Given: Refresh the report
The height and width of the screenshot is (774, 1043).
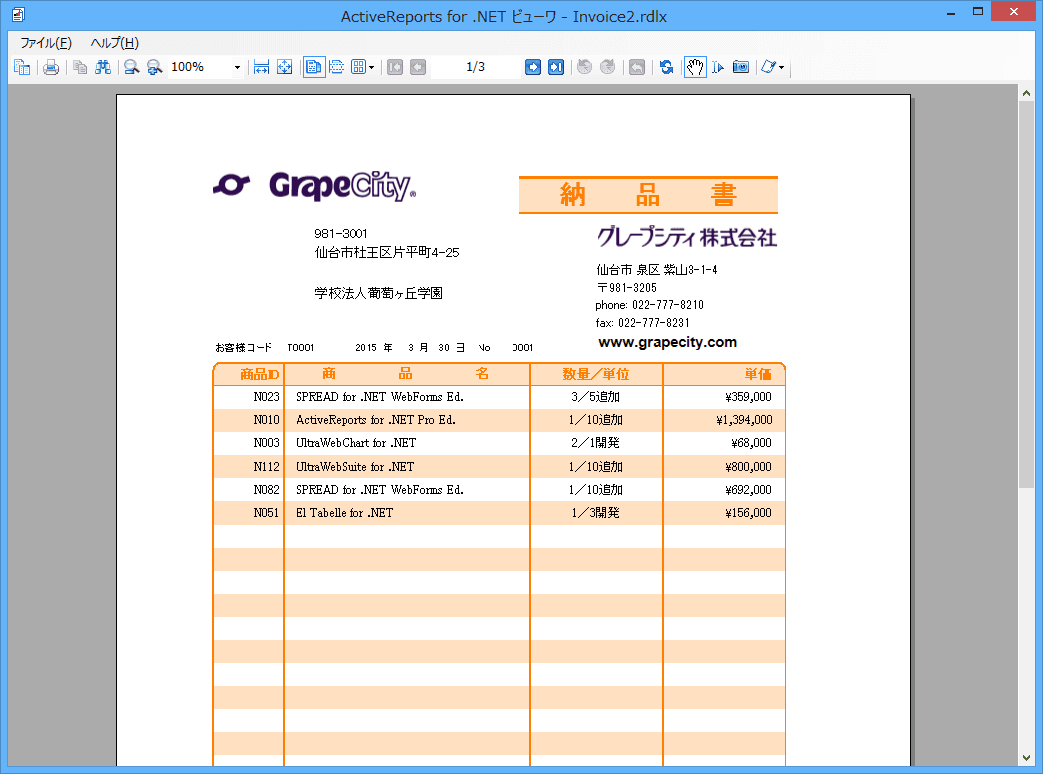Looking at the screenshot, I should [667, 67].
